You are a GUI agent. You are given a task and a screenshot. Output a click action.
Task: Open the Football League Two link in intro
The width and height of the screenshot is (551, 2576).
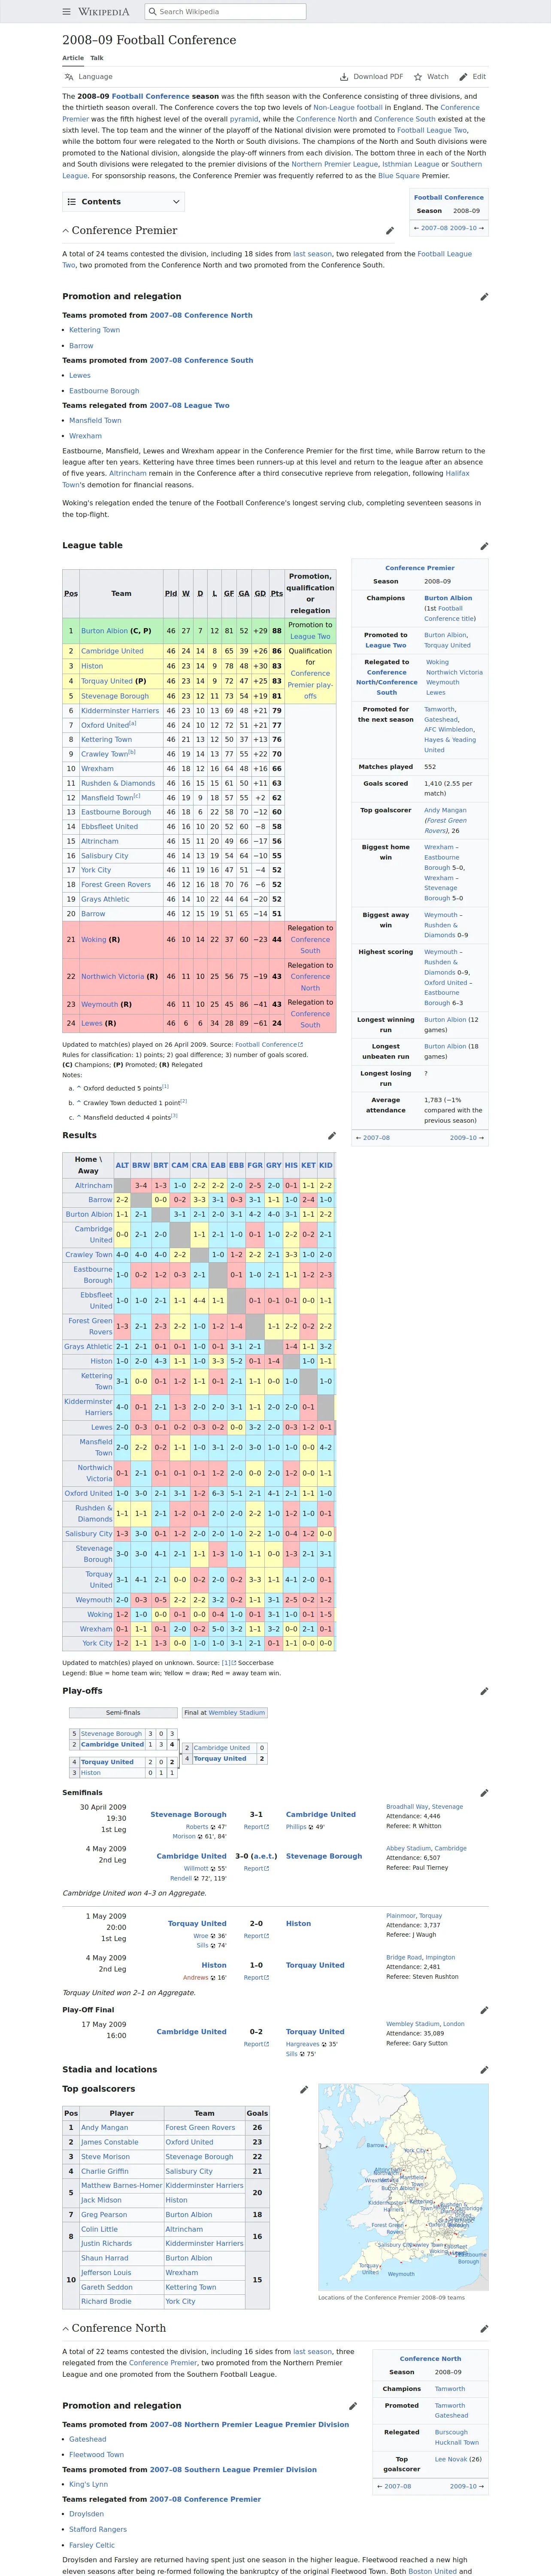pos(432,130)
